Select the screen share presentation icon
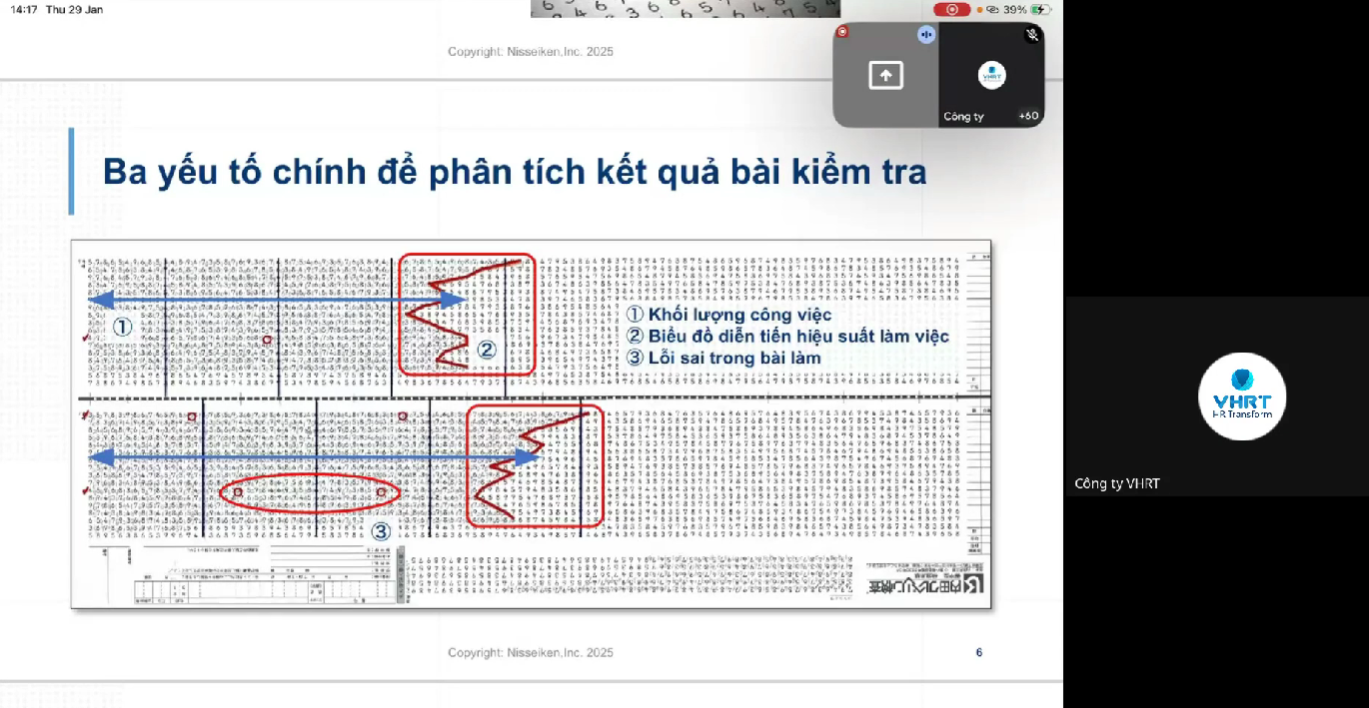Image resolution: width=1369 pixels, height=708 pixels. tap(886, 76)
